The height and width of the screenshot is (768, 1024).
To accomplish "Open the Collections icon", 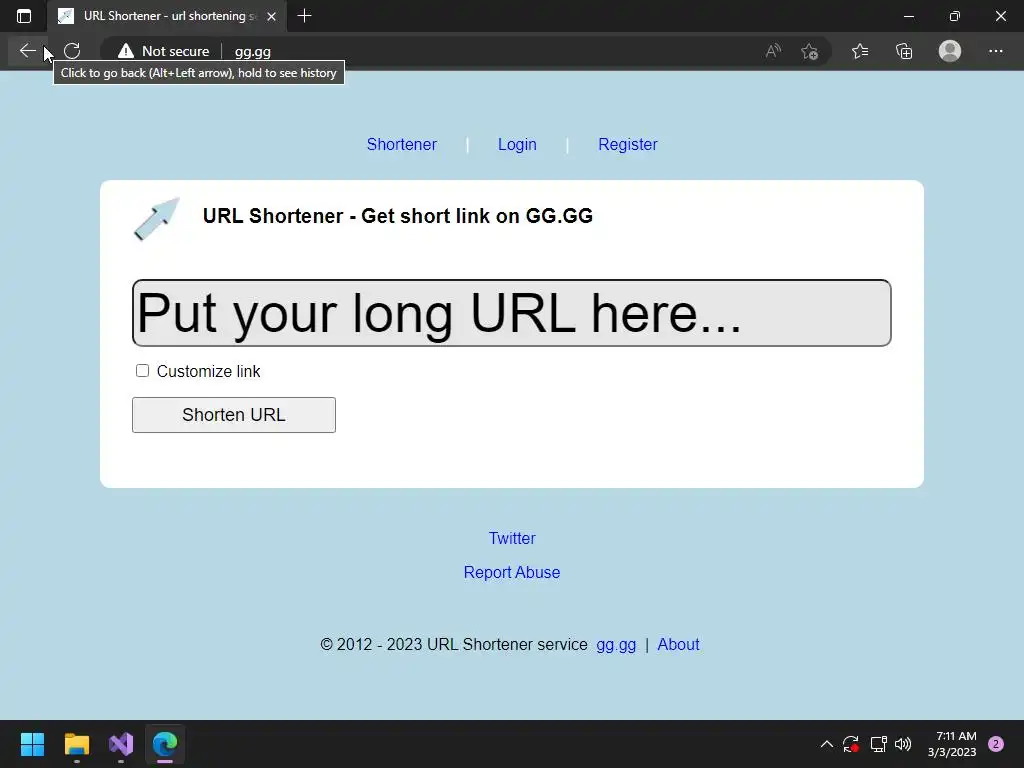I will (904, 51).
